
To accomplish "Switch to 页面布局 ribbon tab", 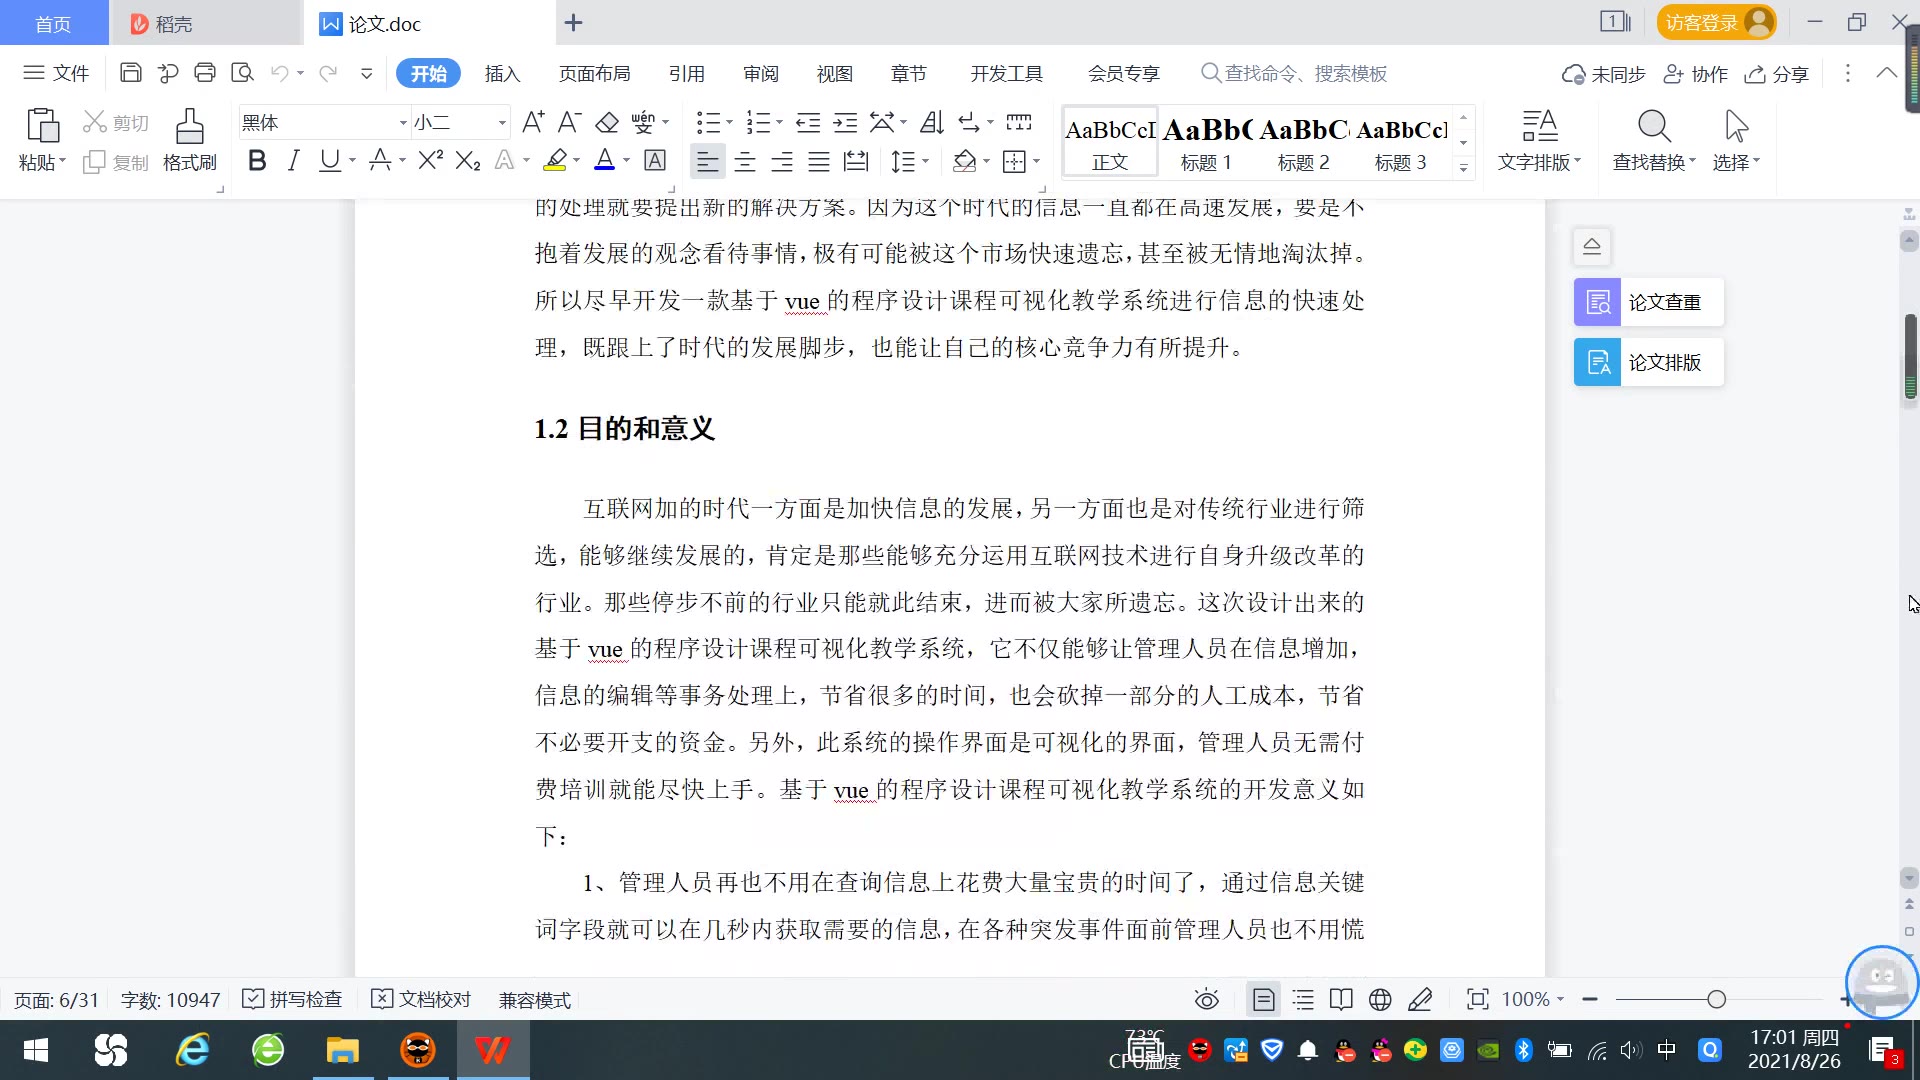I will (x=594, y=74).
